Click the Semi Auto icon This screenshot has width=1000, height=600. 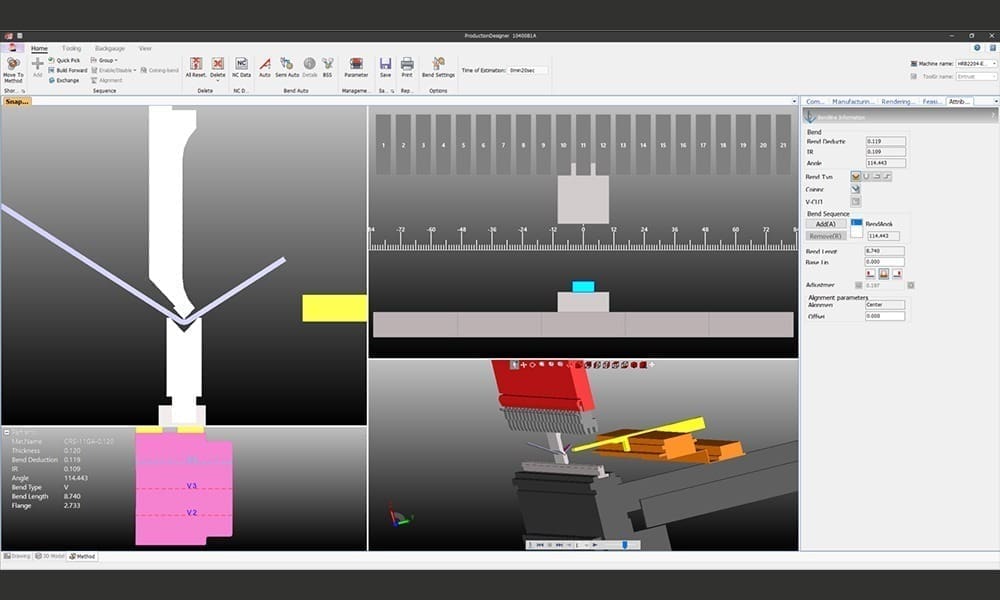[x=287, y=65]
